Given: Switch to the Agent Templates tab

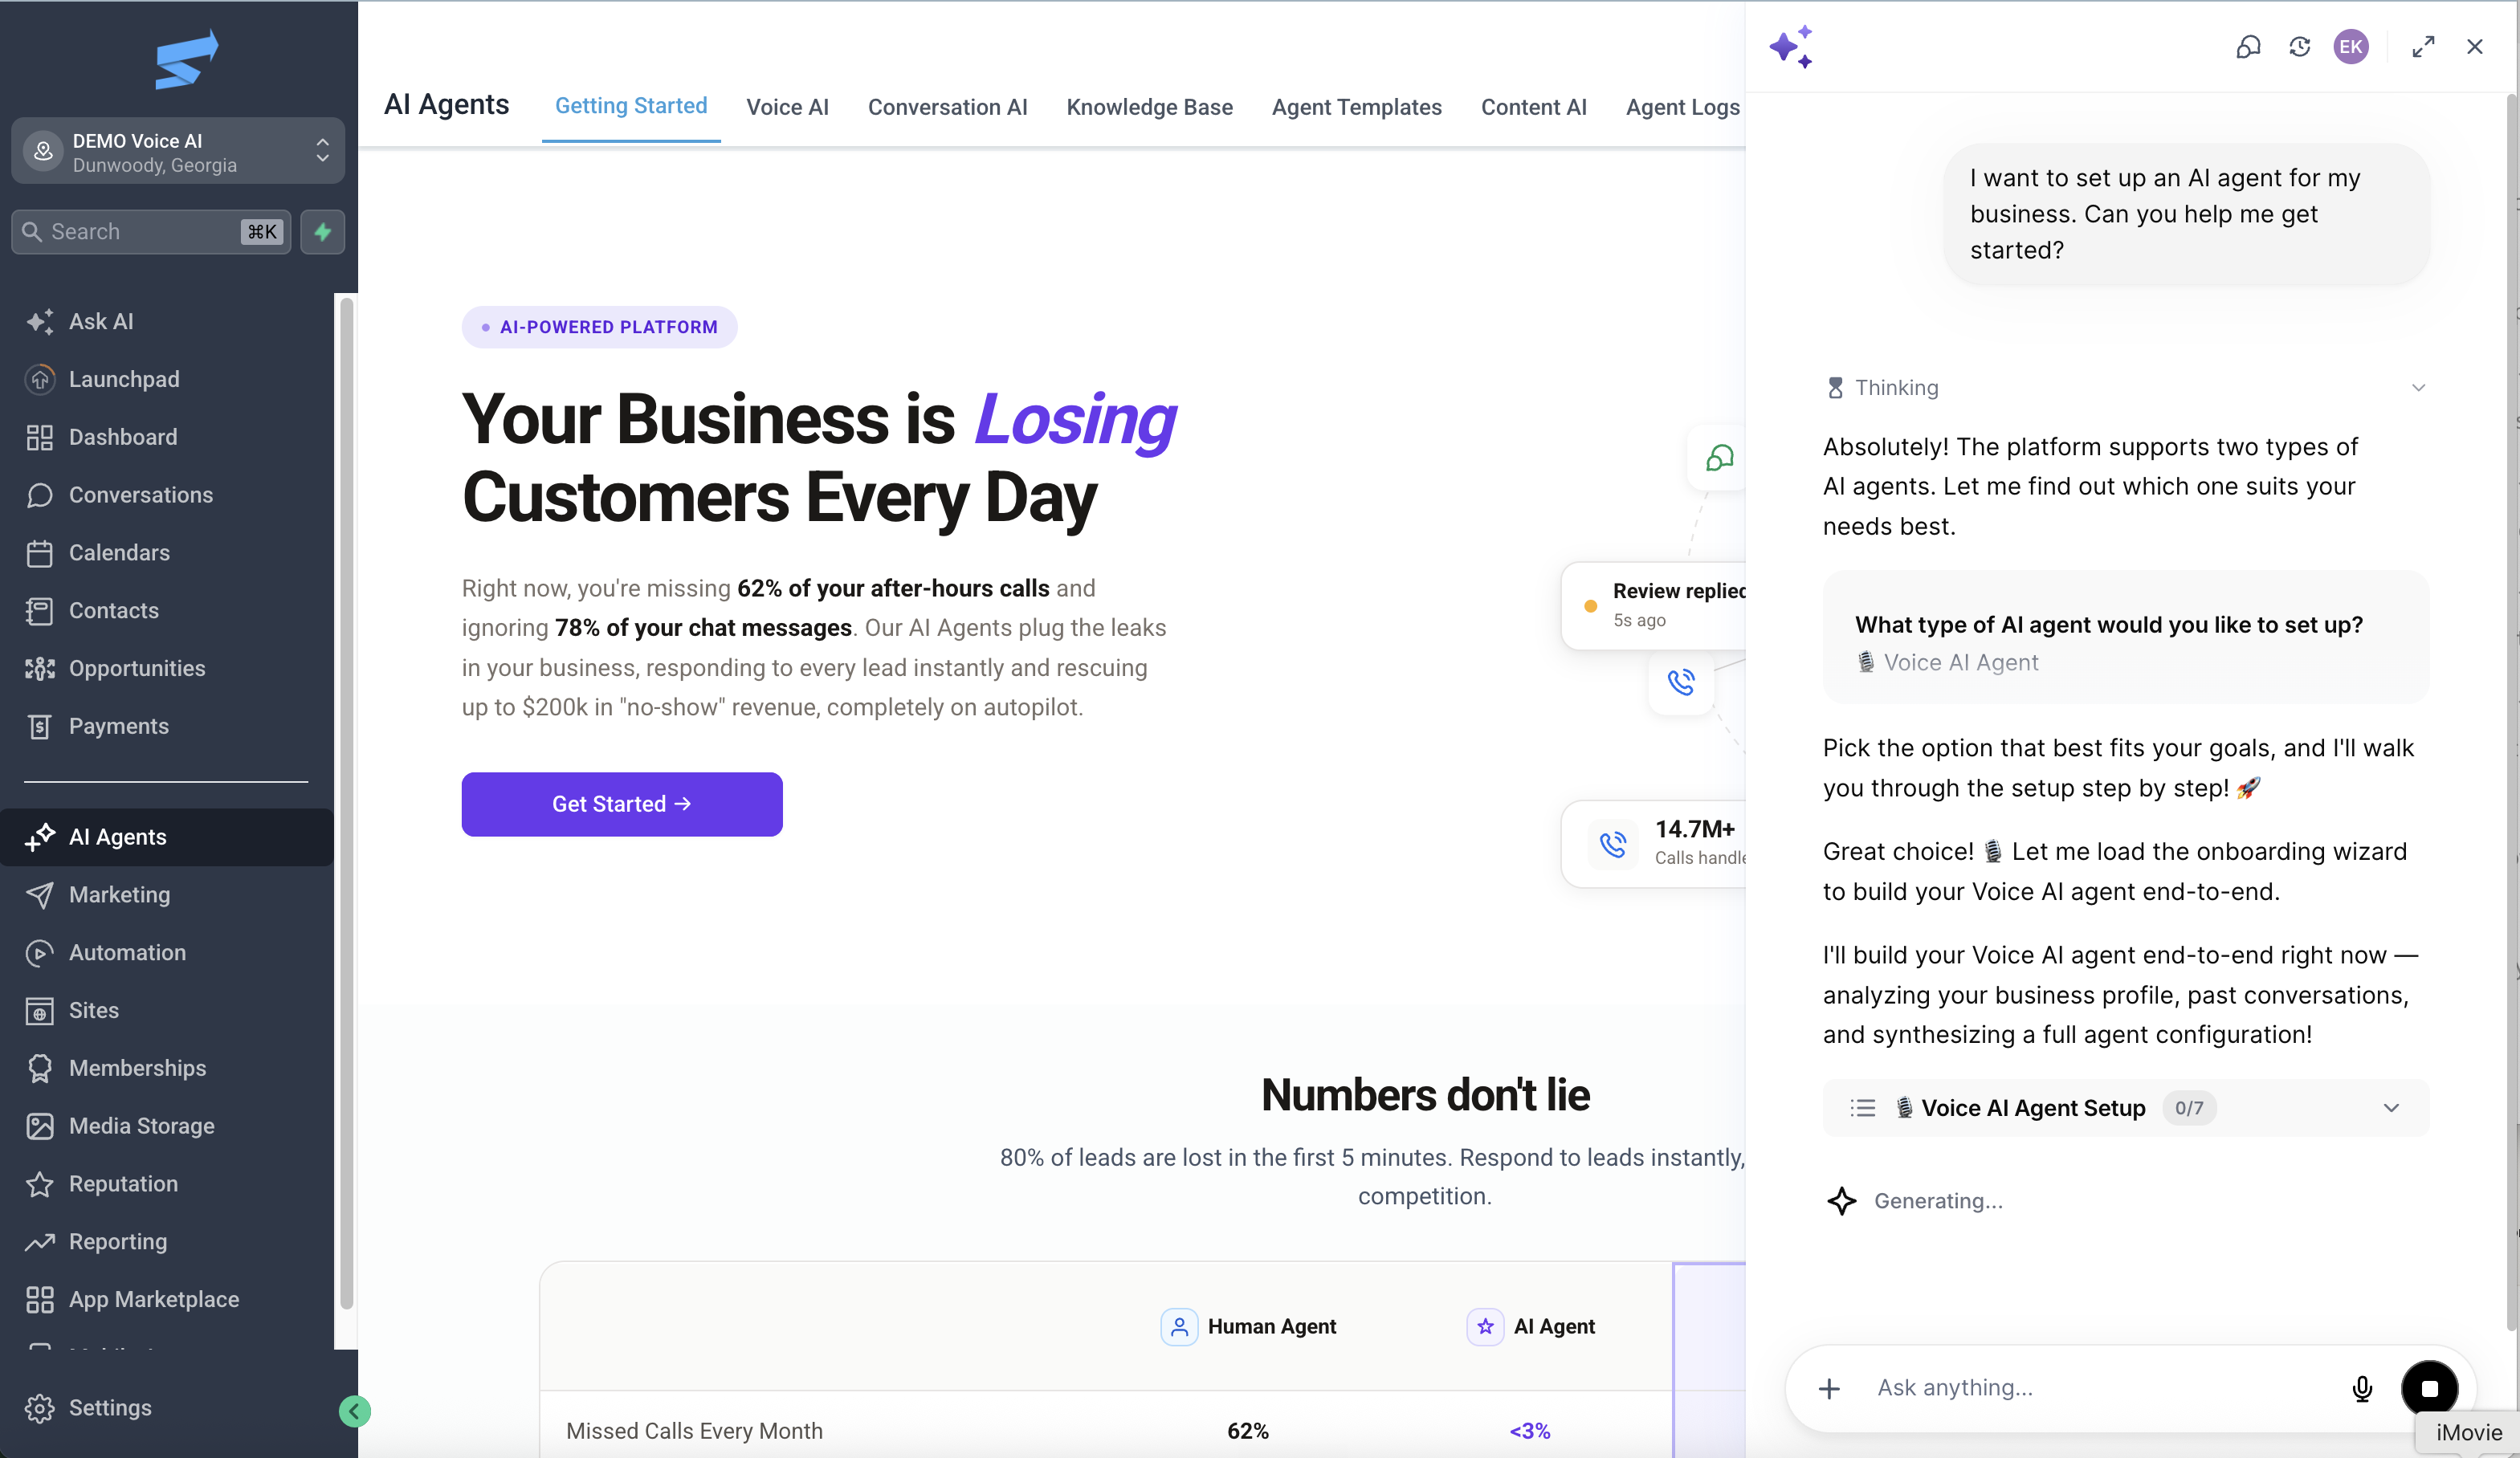Looking at the screenshot, I should [1356, 107].
